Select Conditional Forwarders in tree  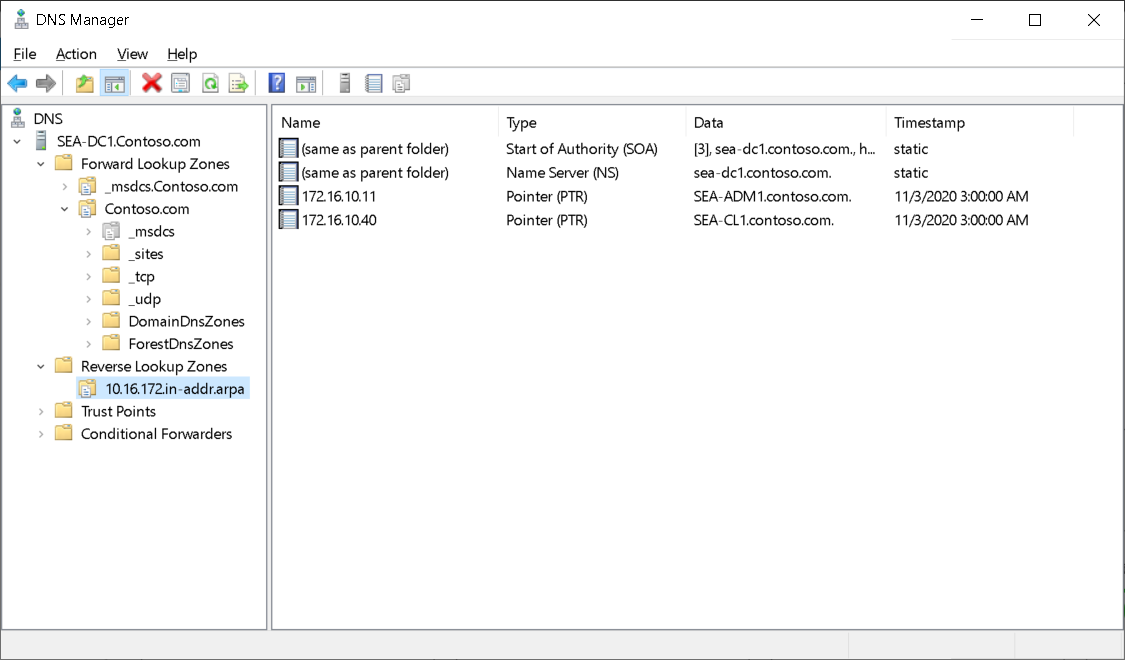tap(156, 433)
